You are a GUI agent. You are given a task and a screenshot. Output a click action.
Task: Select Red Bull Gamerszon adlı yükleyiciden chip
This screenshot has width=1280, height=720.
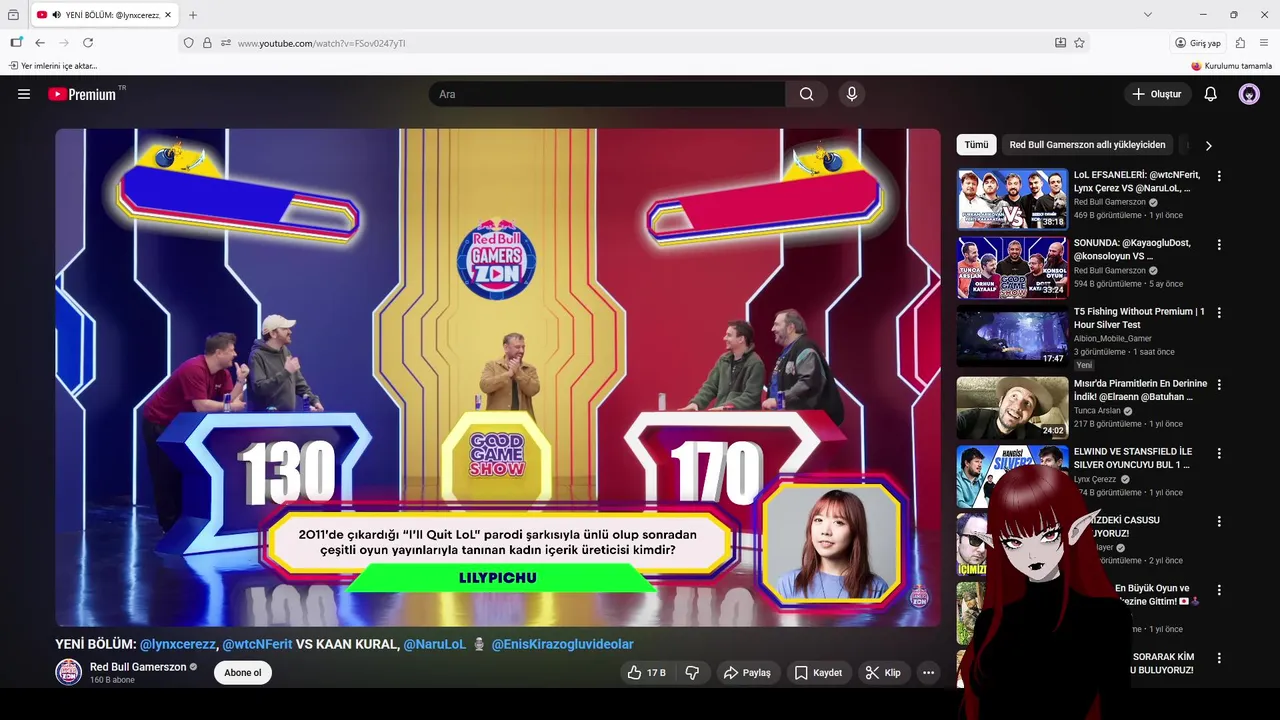[x=1087, y=145]
